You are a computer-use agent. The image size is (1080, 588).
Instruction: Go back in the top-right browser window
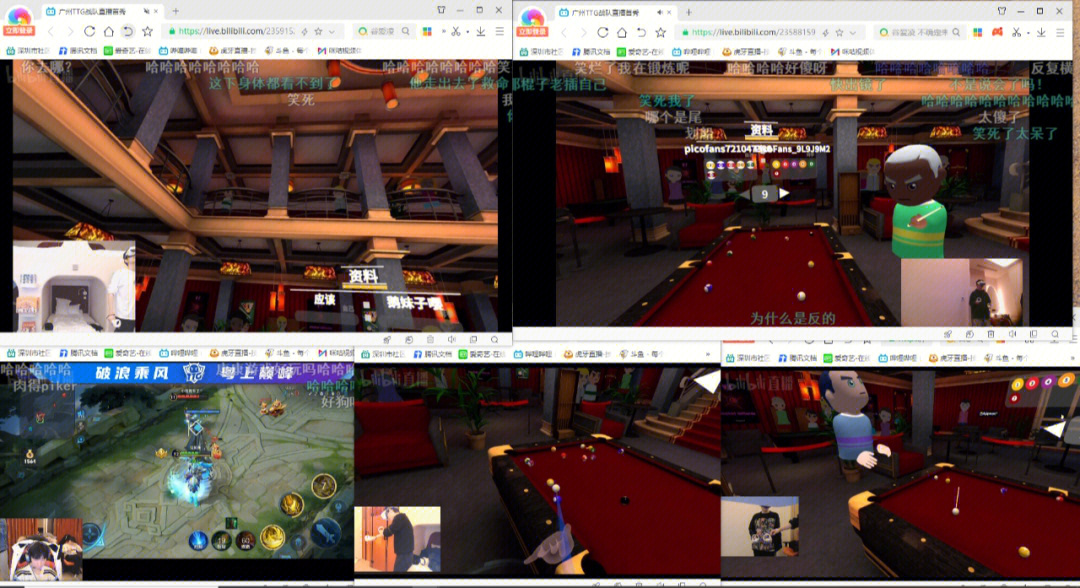click(564, 32)
